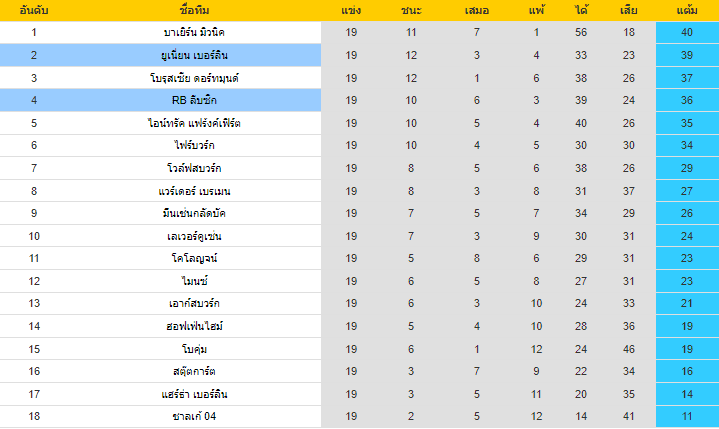
Task: Select the แฮร์ธ่า เบอร์ลิน team name
Action: 194,394
